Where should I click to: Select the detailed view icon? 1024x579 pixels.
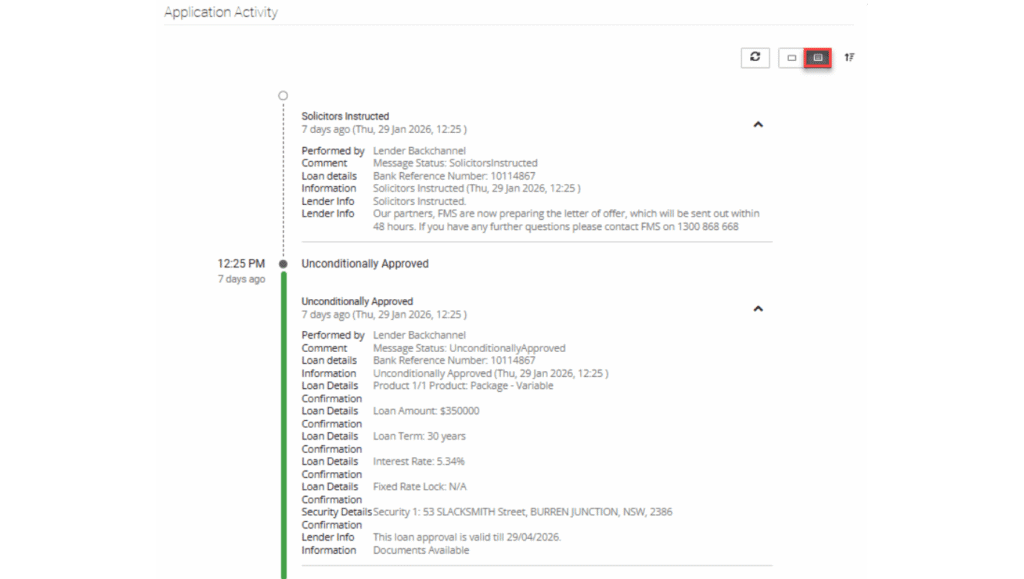click(x=816, y=57)
